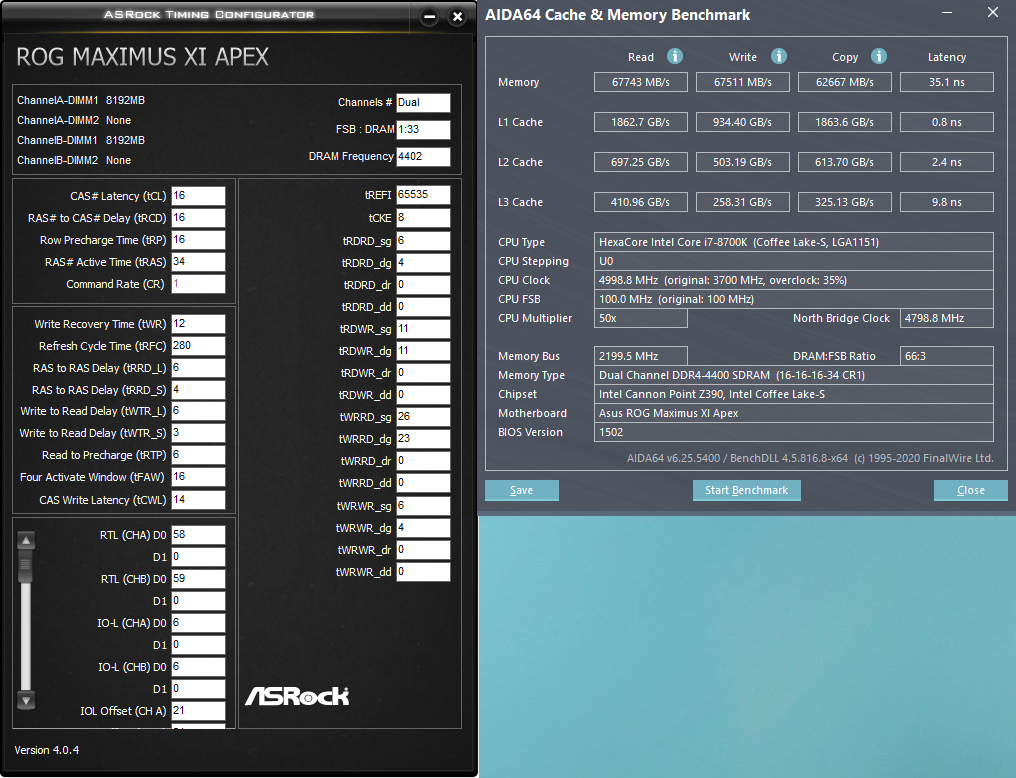Close the AIDA64 benchmark window via X
Viewport: 1016px width, 778px height.
(992, 12)
